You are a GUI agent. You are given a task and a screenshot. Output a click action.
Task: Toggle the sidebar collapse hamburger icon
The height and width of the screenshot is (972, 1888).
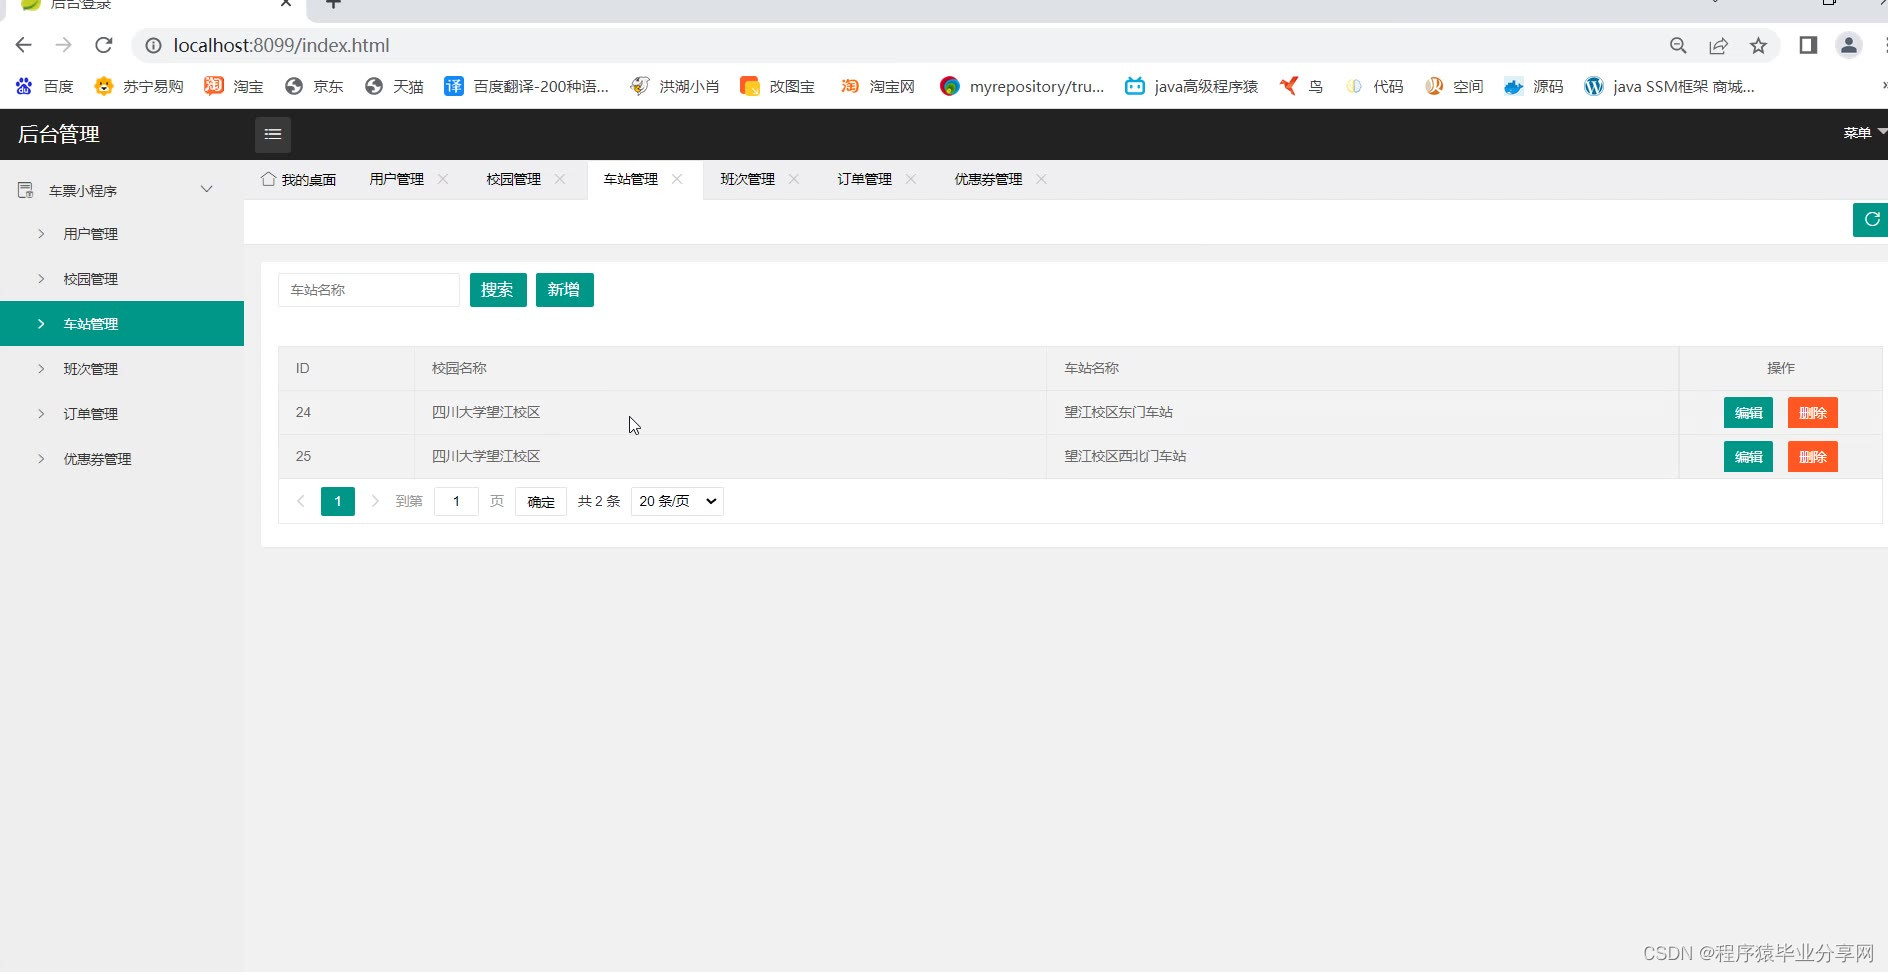[x=273, y=134]
